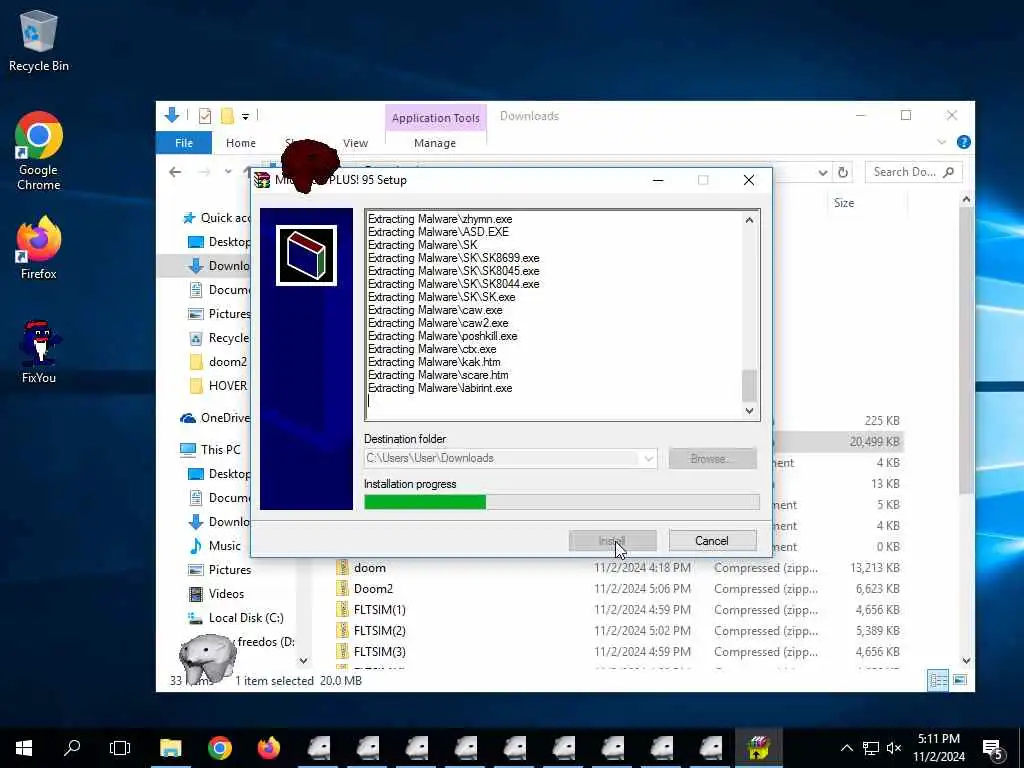Select the FLTSIM(2) file row
1024x768 pixels.
(619, 631)
